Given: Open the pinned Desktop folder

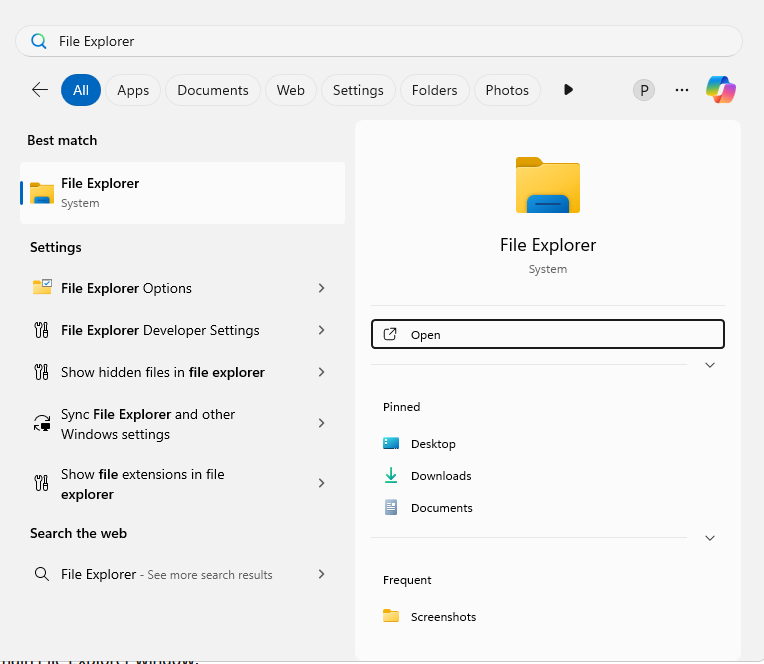Looking at the screenshot, I should 432,444.
